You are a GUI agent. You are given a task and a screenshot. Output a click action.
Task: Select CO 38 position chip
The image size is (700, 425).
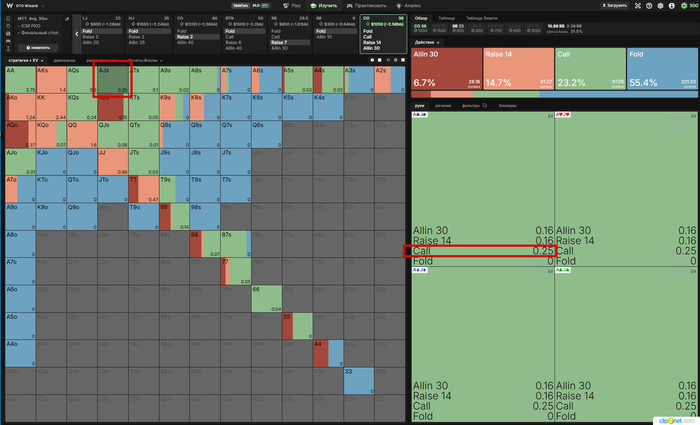tap(420, 28)
